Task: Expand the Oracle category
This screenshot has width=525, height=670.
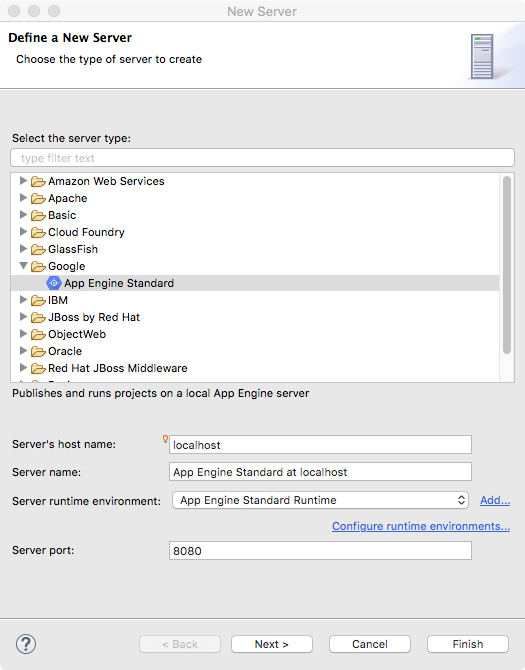Action: point(23,351)
